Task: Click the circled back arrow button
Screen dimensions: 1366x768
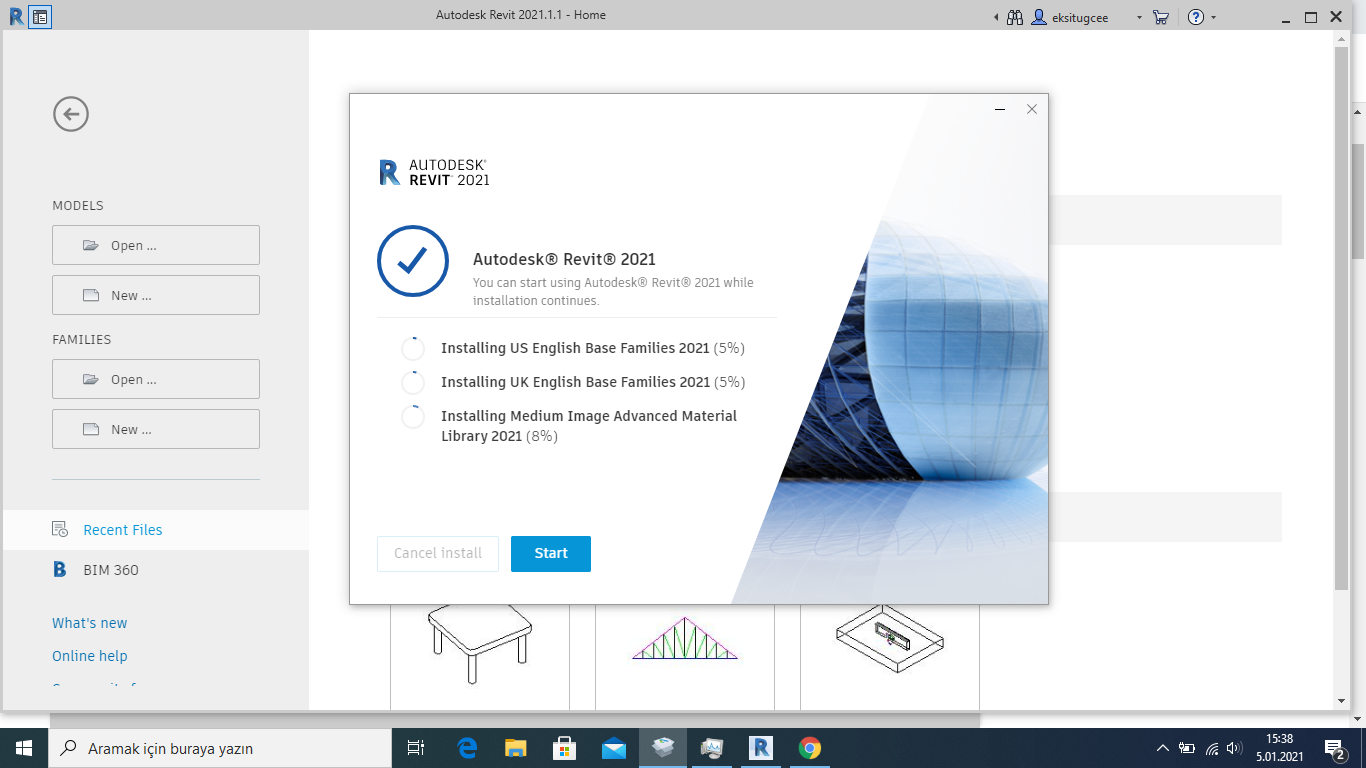Action: click(x=71, y=114)
